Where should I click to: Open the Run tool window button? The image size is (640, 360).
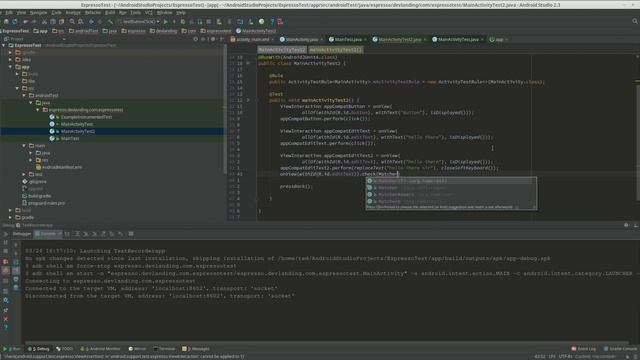(x=12, y=349)
